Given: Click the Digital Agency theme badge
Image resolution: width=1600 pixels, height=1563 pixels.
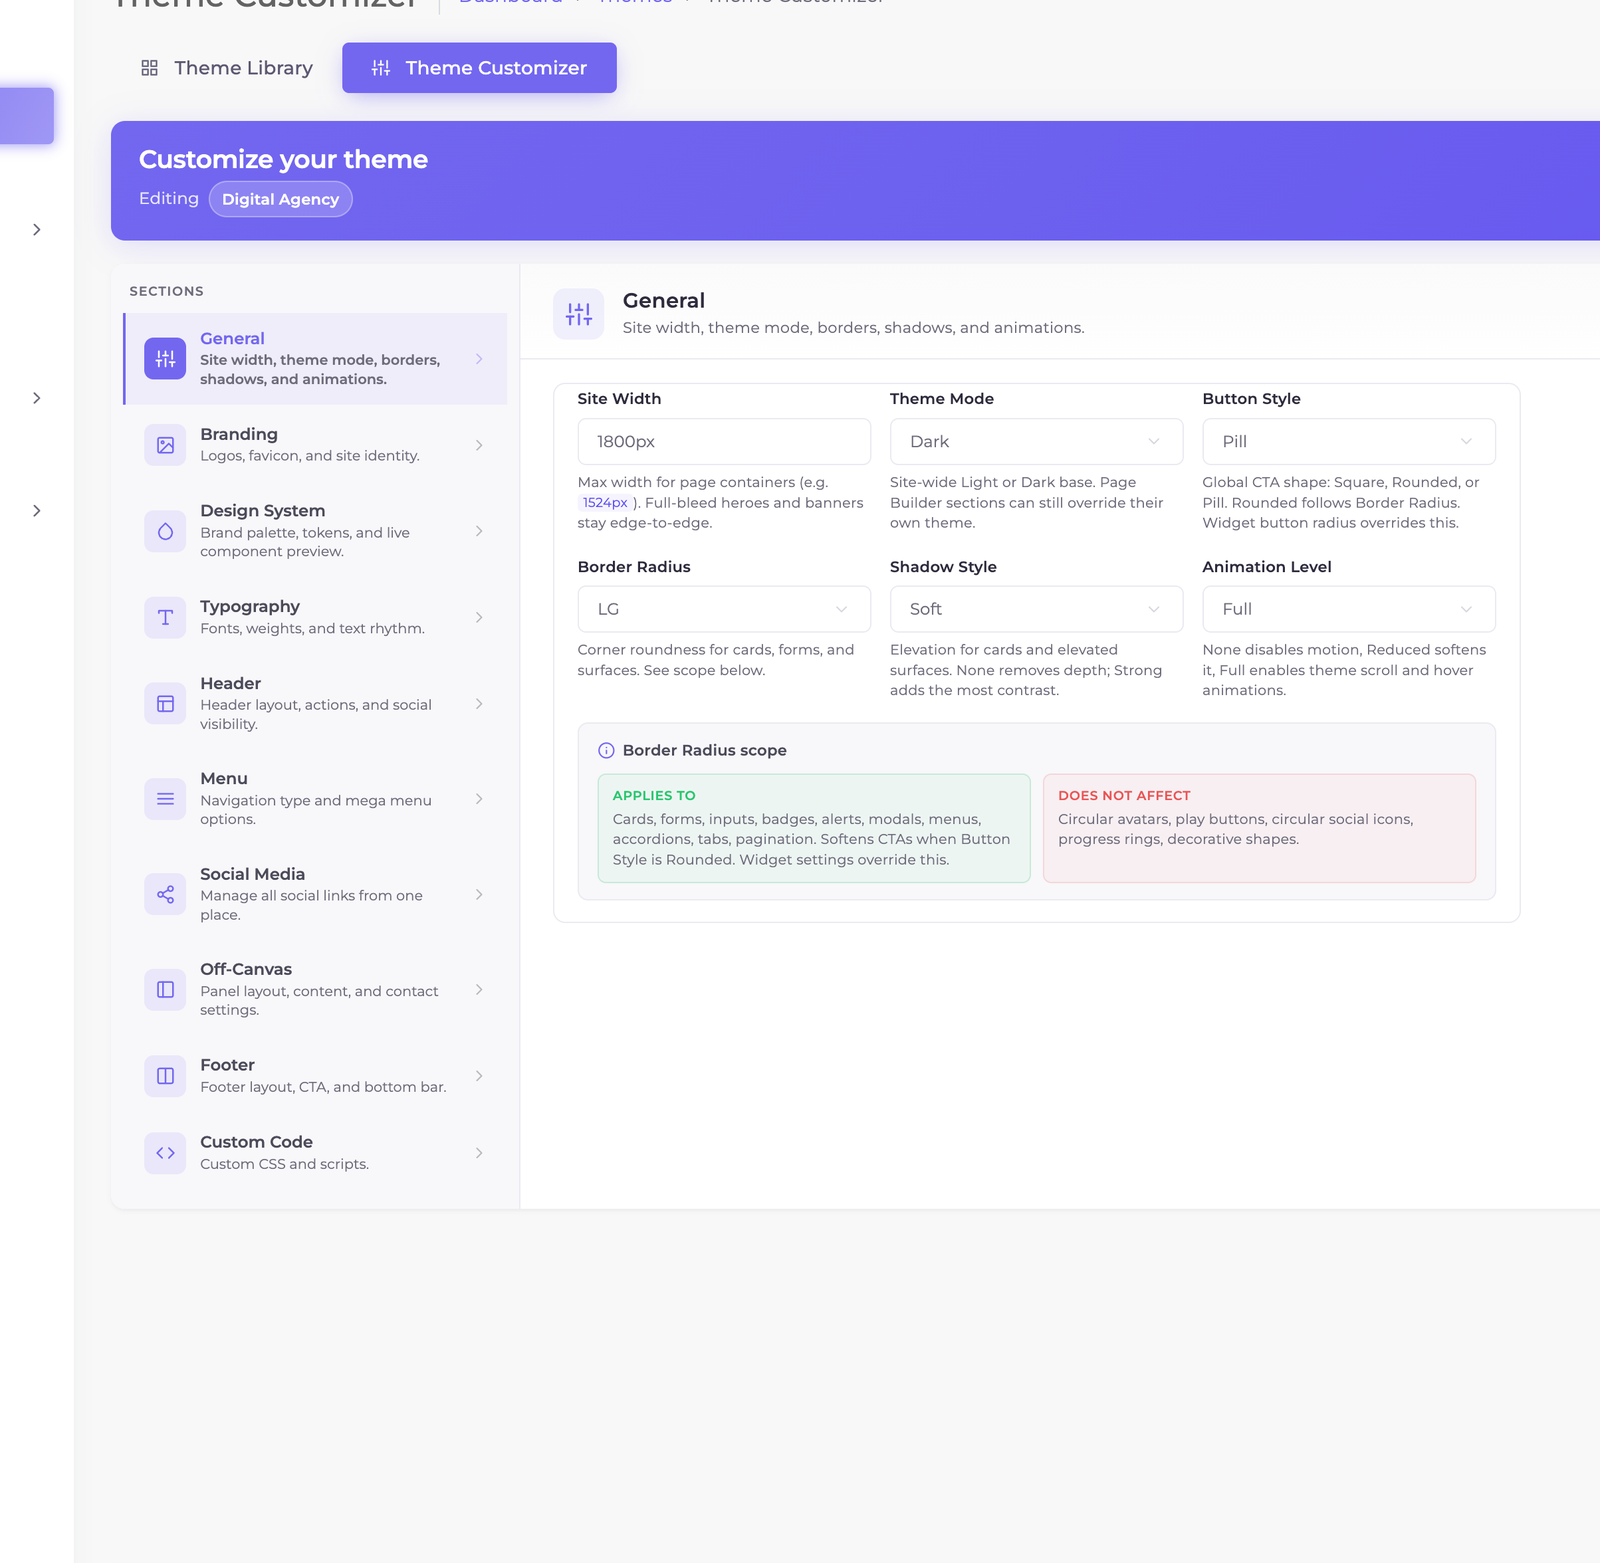Looking at the screenshot, I should coord(281,199).
